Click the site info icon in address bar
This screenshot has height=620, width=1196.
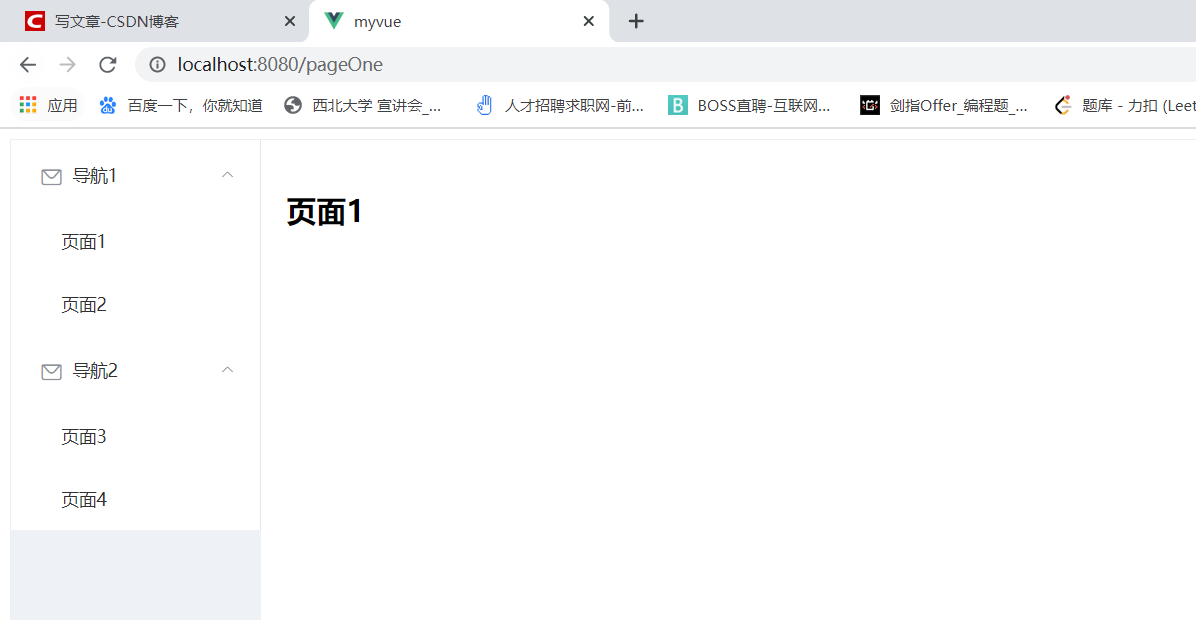[157, 65]
